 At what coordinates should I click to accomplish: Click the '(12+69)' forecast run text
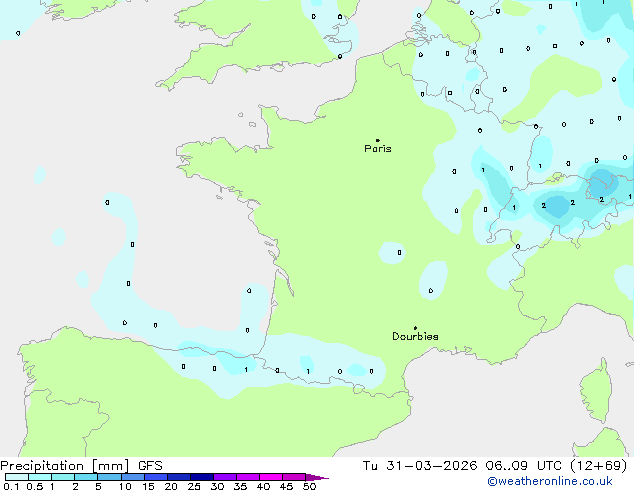tap(598, 466)
